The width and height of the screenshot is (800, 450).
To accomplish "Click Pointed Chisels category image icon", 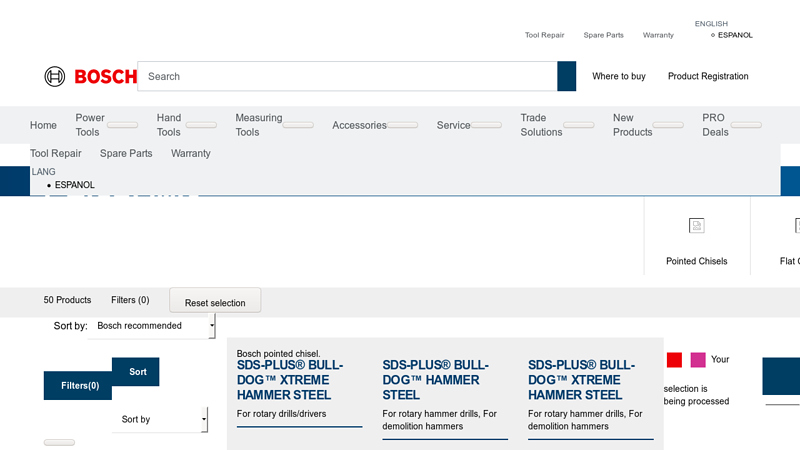I will tap(696, 225).
